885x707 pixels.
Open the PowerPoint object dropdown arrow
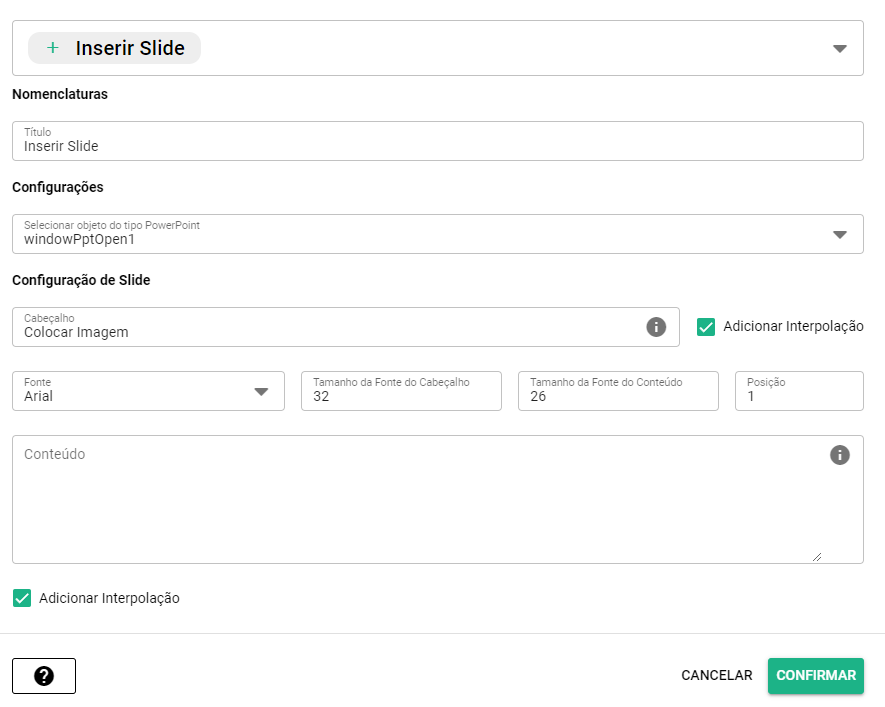(840, 234)
